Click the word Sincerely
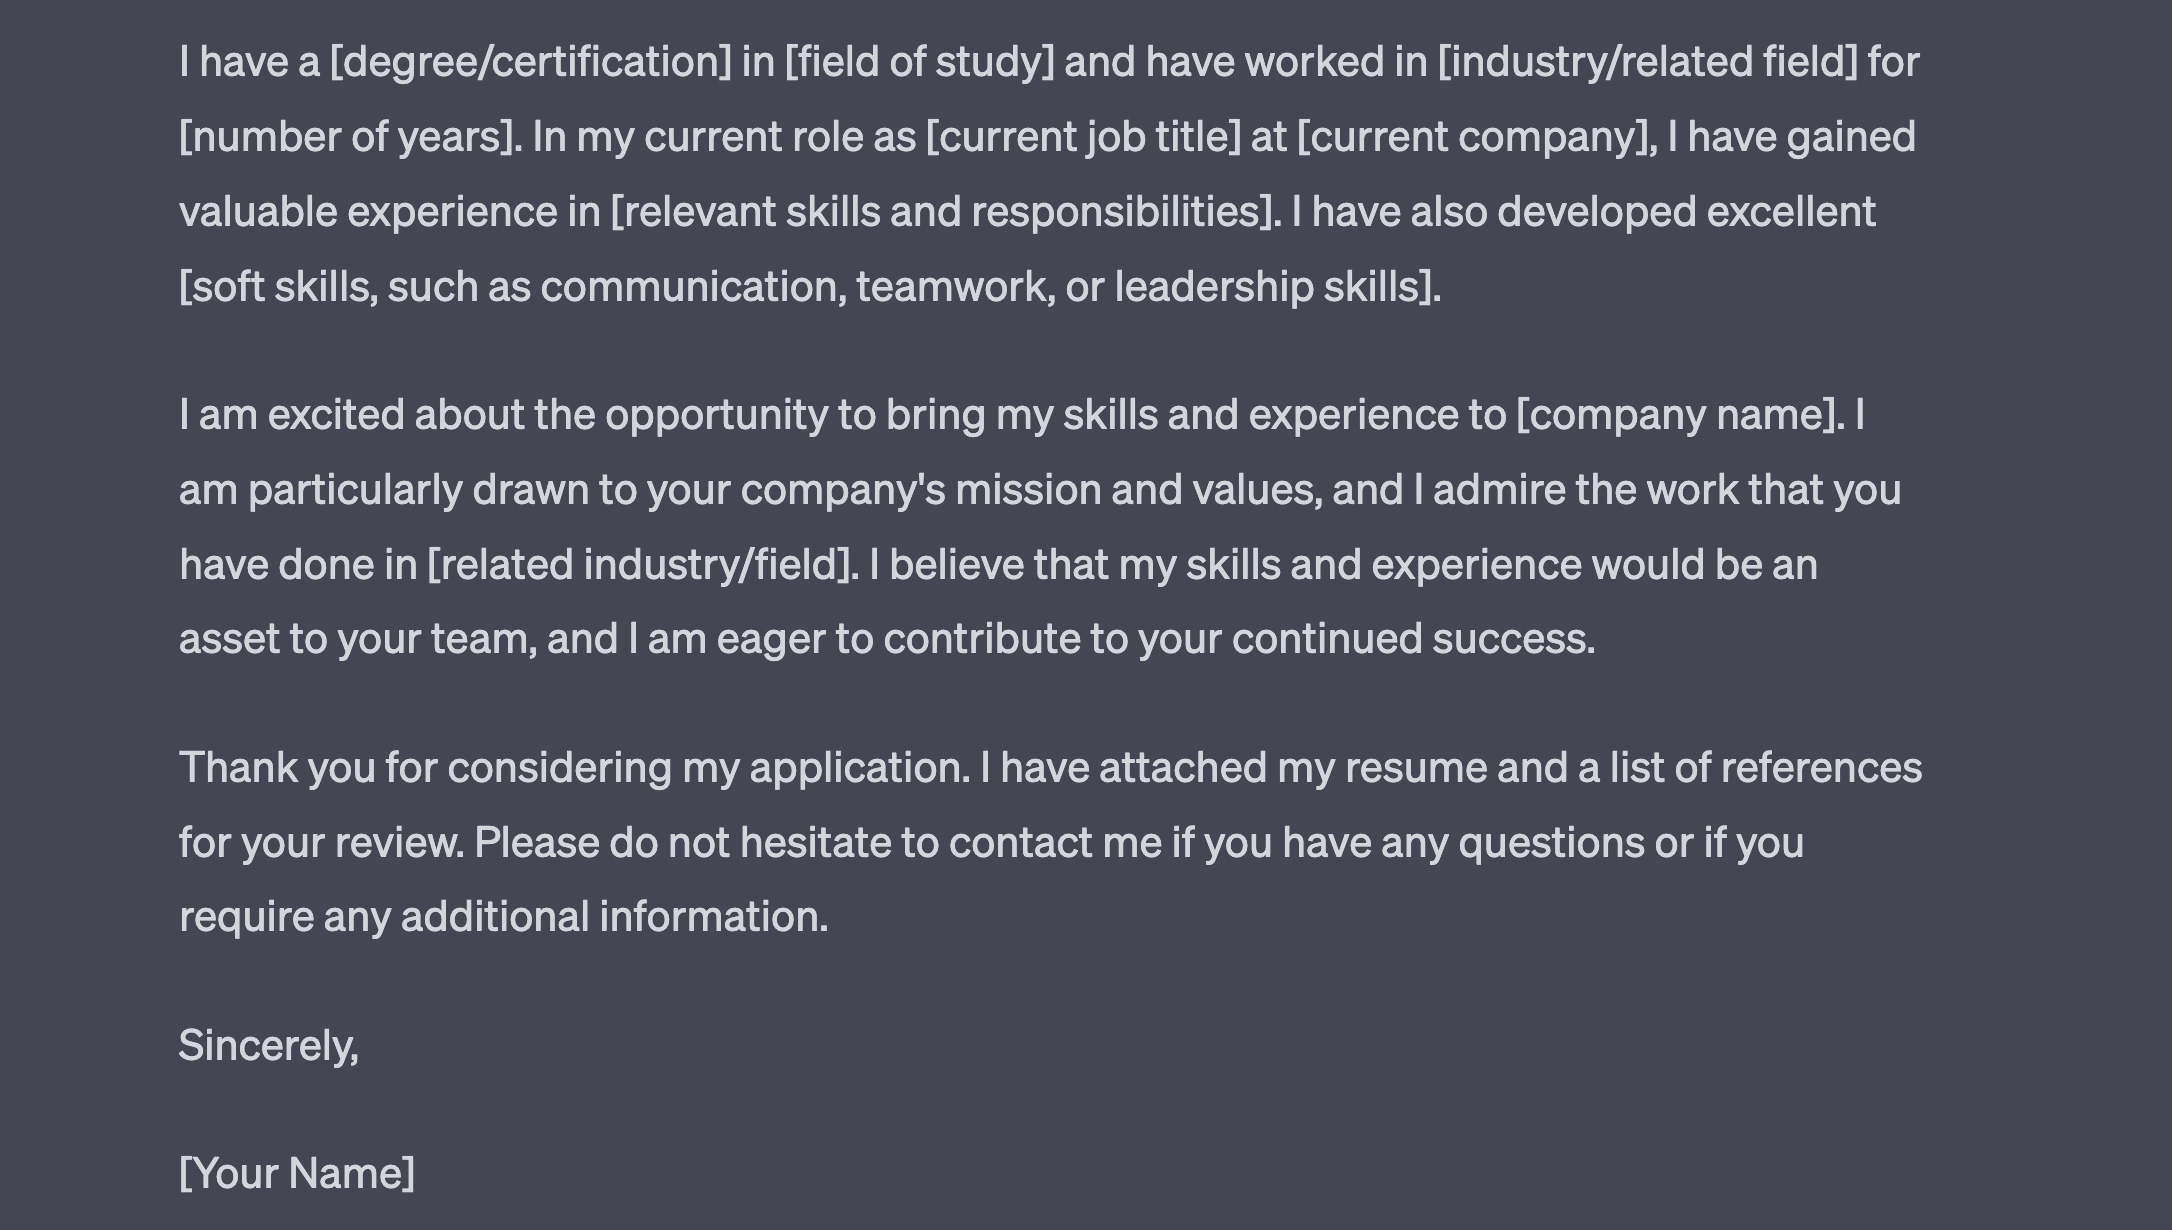The image size is (2172, 1230). click(268, 1046)
